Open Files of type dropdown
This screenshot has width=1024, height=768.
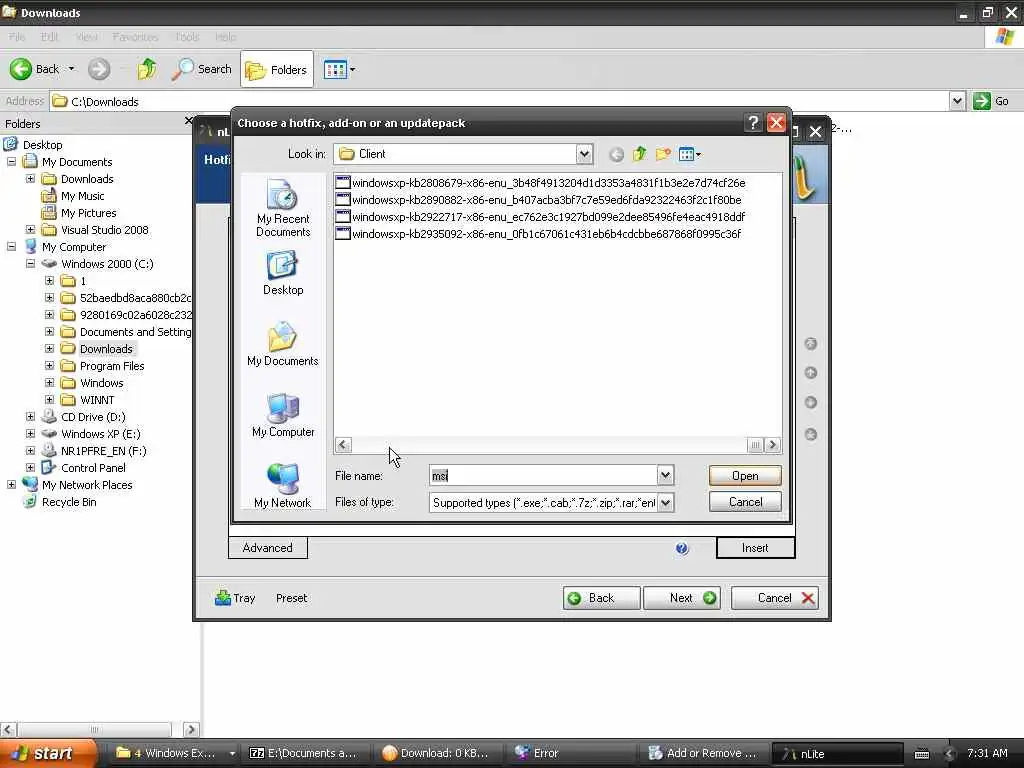click(665, 502)
